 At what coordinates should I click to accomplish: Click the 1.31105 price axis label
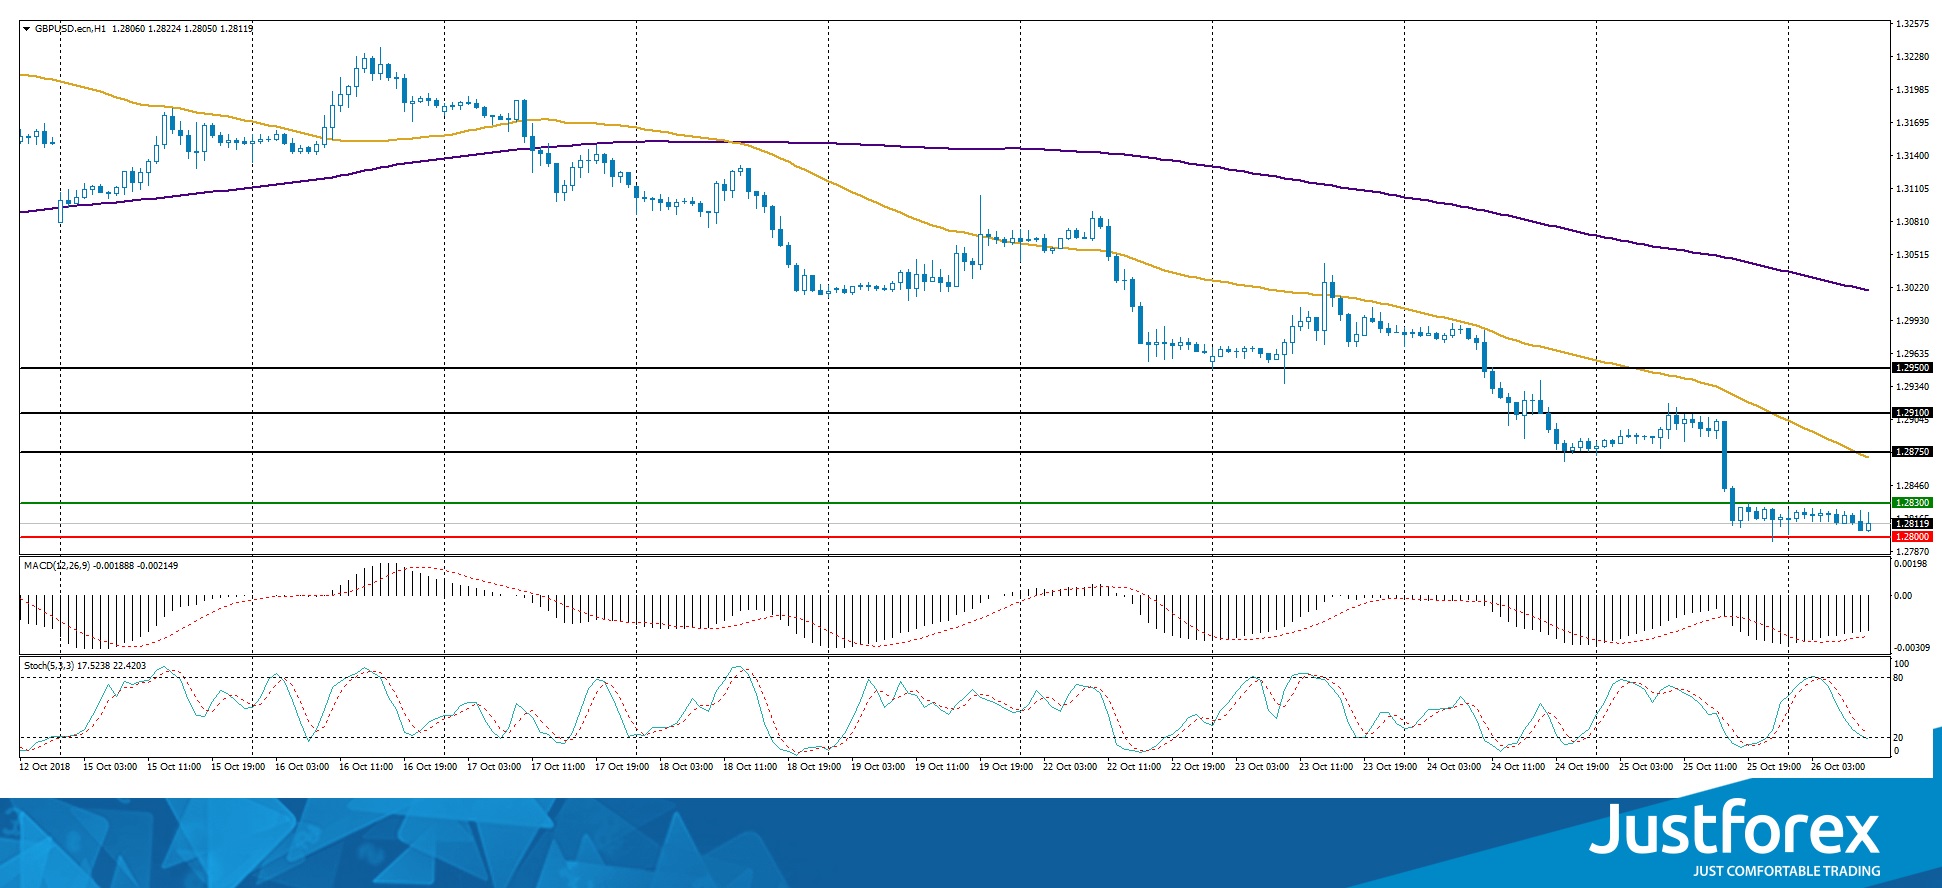coord(1913,189)
